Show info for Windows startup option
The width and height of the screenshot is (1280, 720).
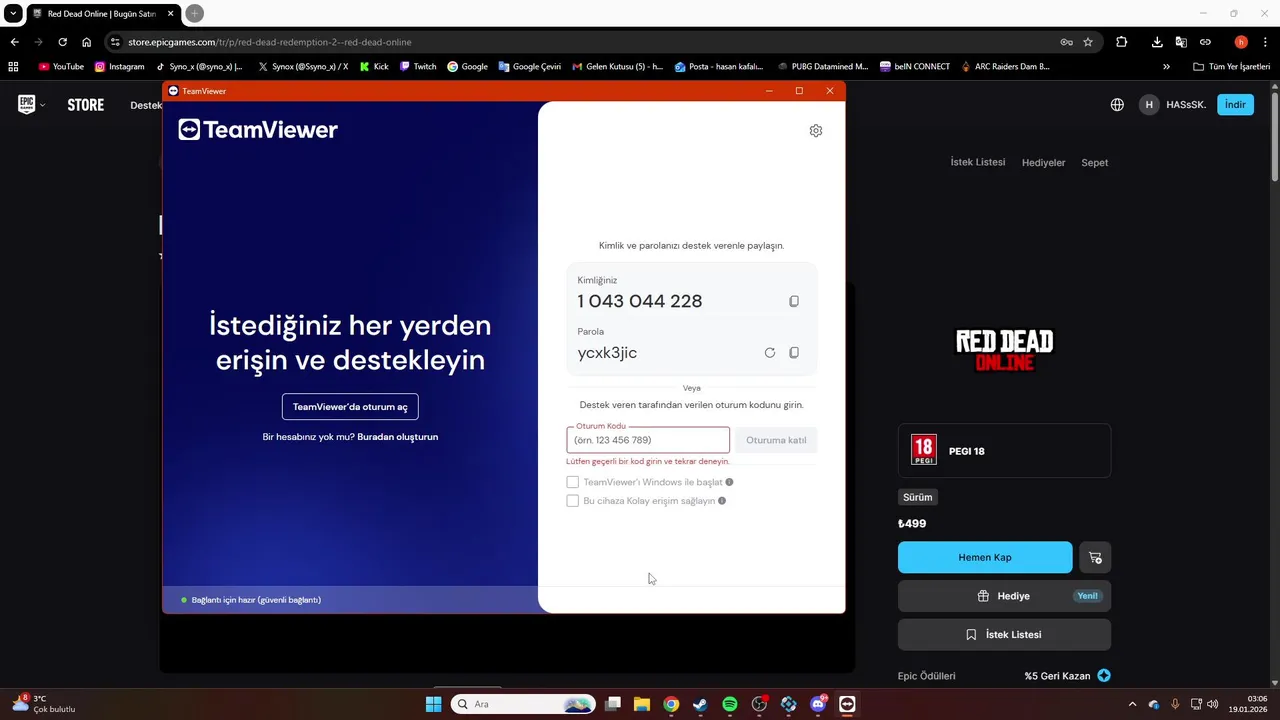[x=729, y=482]
